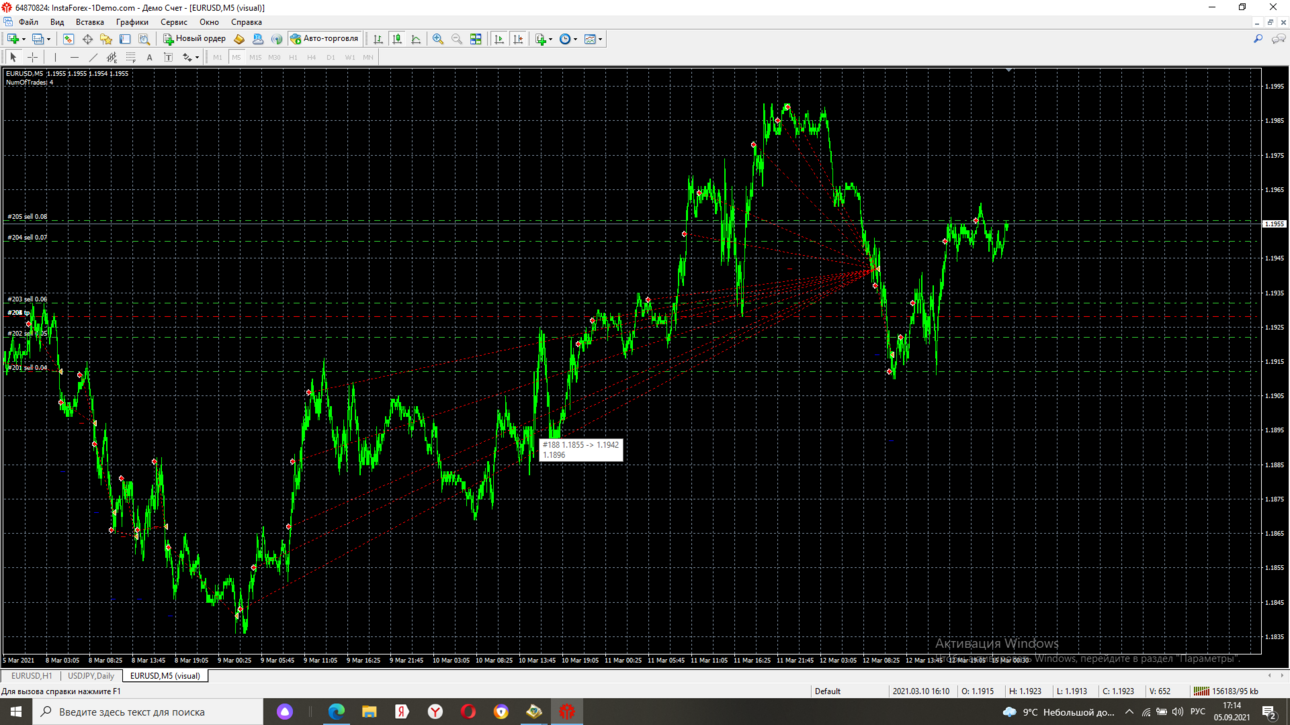The image size is (1290, 725).
Task: Click the chart shift triangle marker
Action: pyautogui.click(x=1008, y=70)
